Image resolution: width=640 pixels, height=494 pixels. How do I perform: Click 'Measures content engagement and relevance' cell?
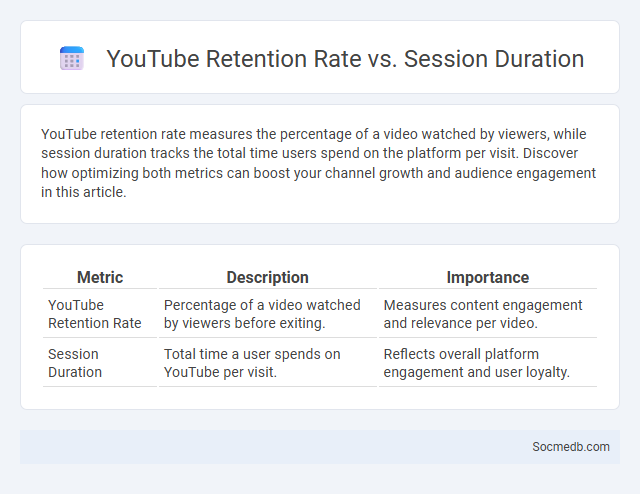click(488, 314)
